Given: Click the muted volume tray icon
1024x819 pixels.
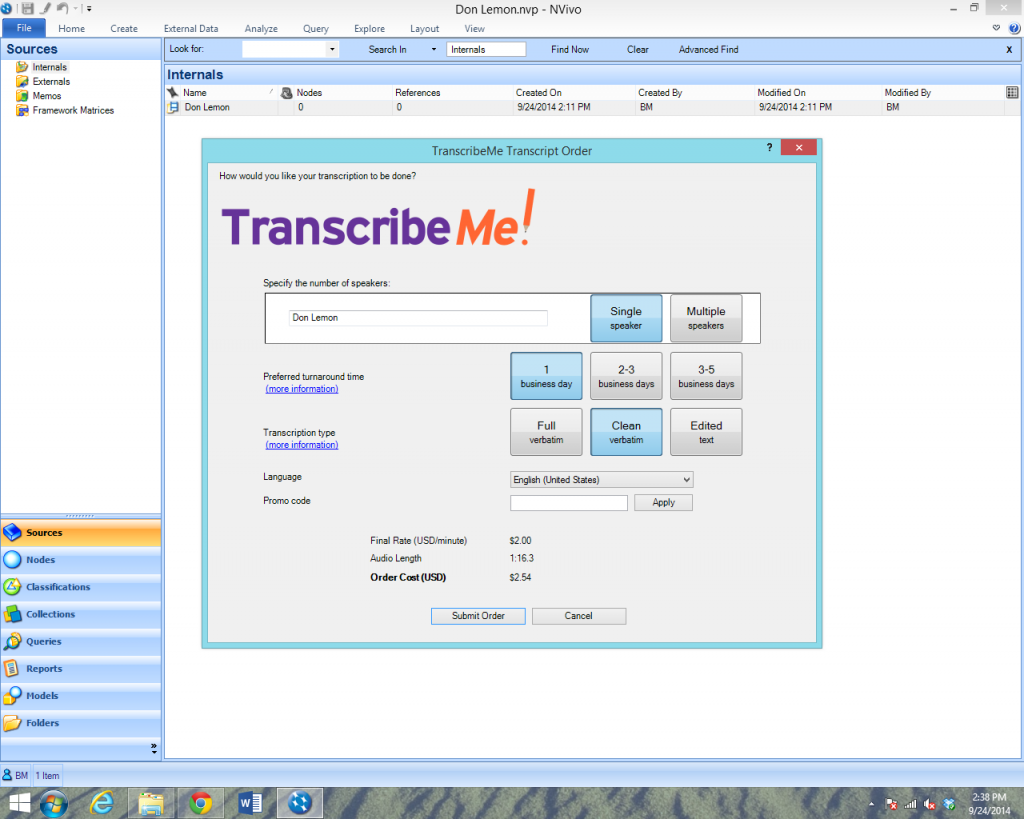Looking at the screenshot, I should click(930, 805).
